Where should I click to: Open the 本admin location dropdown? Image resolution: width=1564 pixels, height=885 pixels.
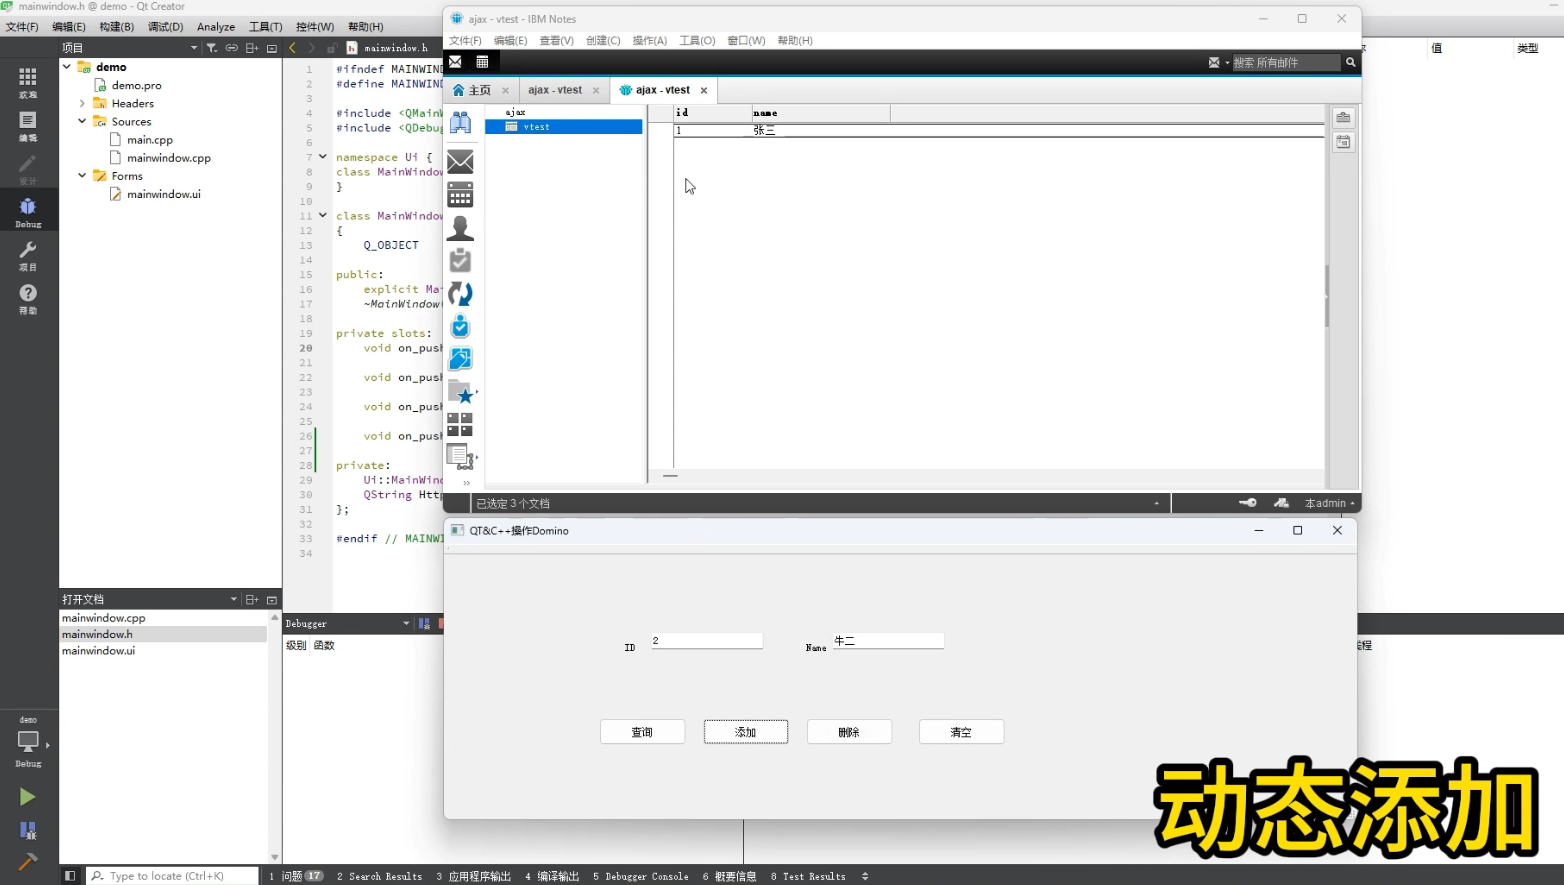pos(1326,503)
